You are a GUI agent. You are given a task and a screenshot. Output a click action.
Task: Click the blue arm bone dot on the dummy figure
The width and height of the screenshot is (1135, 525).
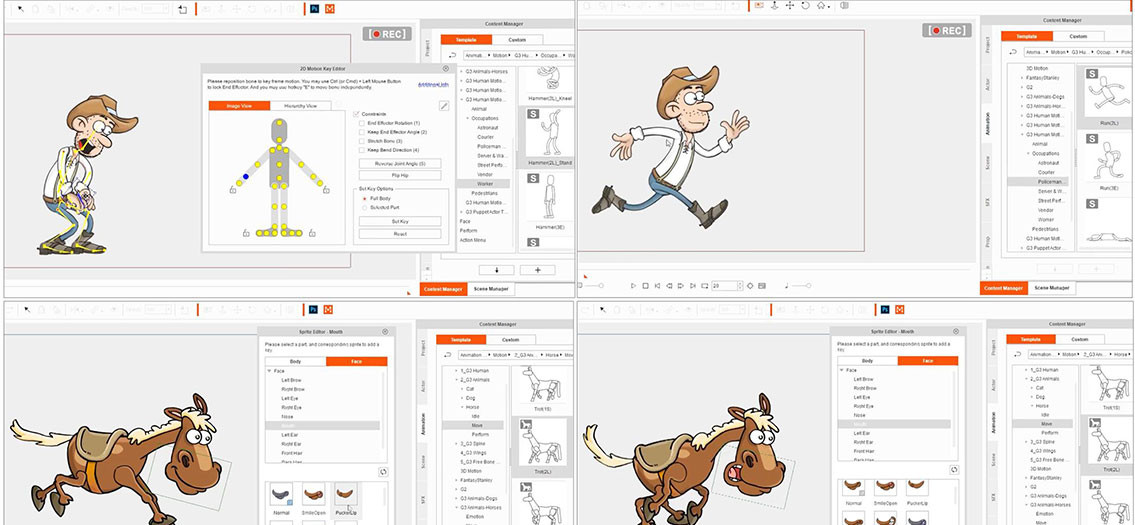246,176
